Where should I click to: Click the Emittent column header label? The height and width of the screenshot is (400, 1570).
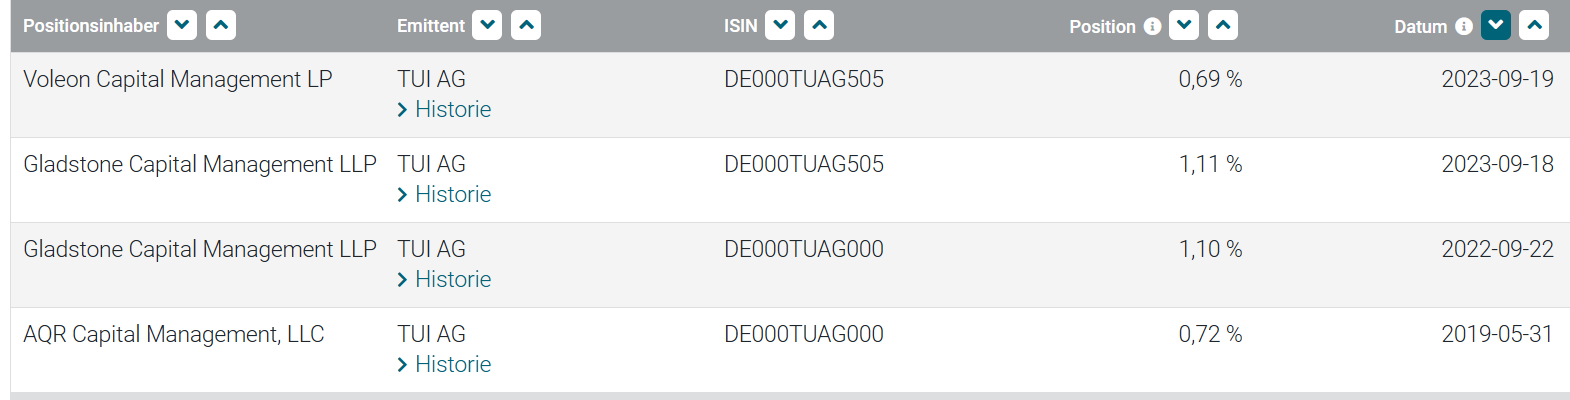tap(431, 26)
